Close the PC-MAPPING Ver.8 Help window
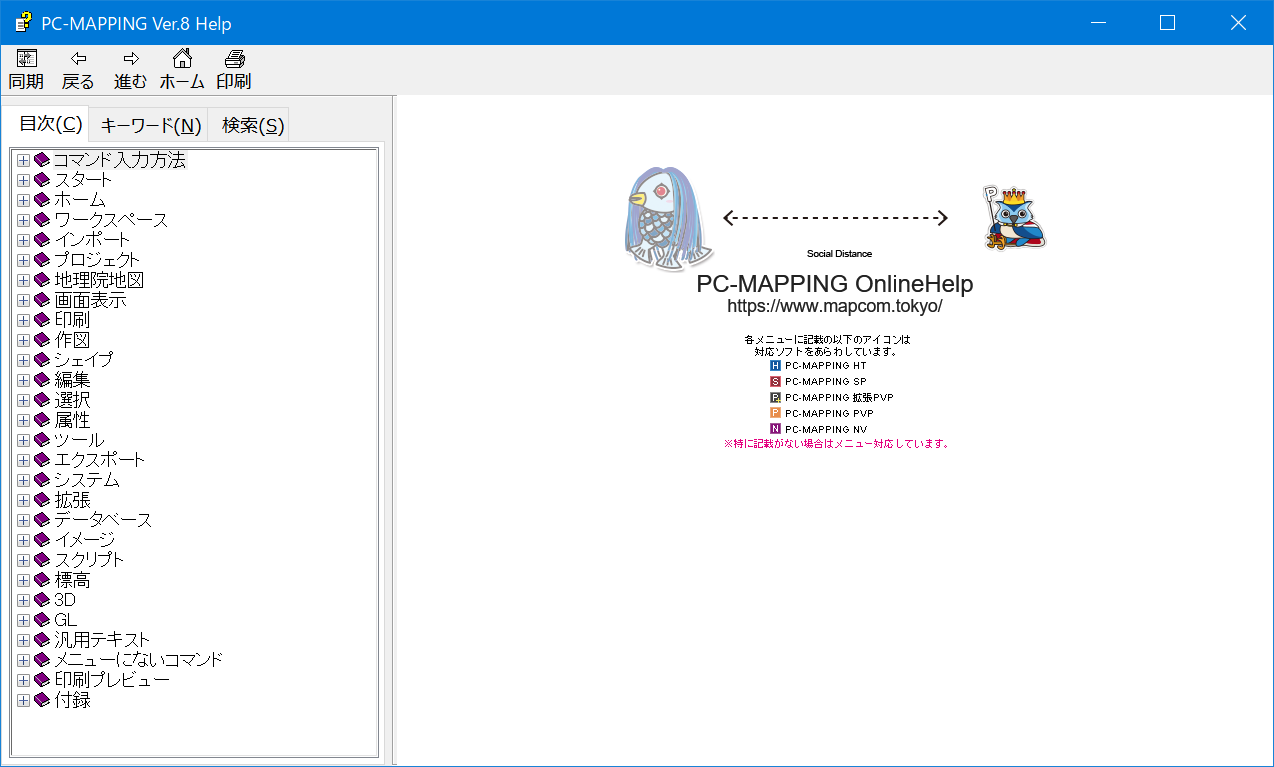 coord(1238,23)
